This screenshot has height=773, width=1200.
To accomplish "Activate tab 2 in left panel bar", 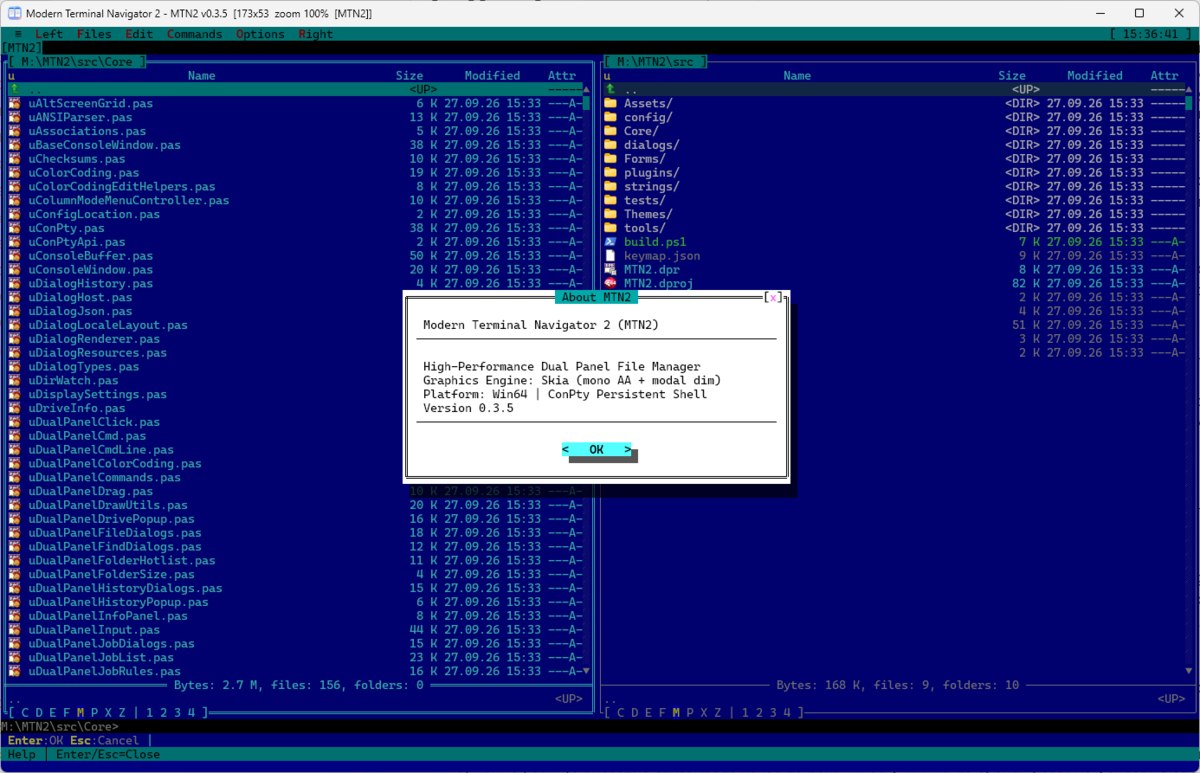I will pos(163,712).
